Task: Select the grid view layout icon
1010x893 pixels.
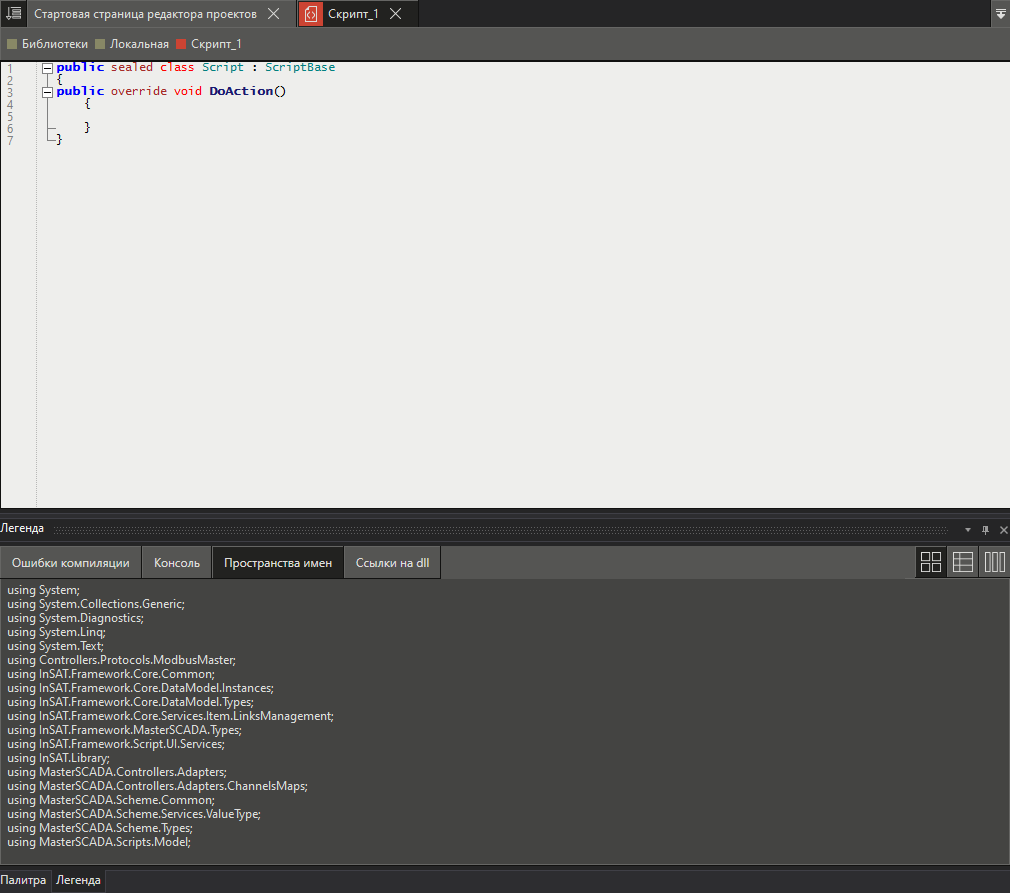Action: tap(930, 561)
